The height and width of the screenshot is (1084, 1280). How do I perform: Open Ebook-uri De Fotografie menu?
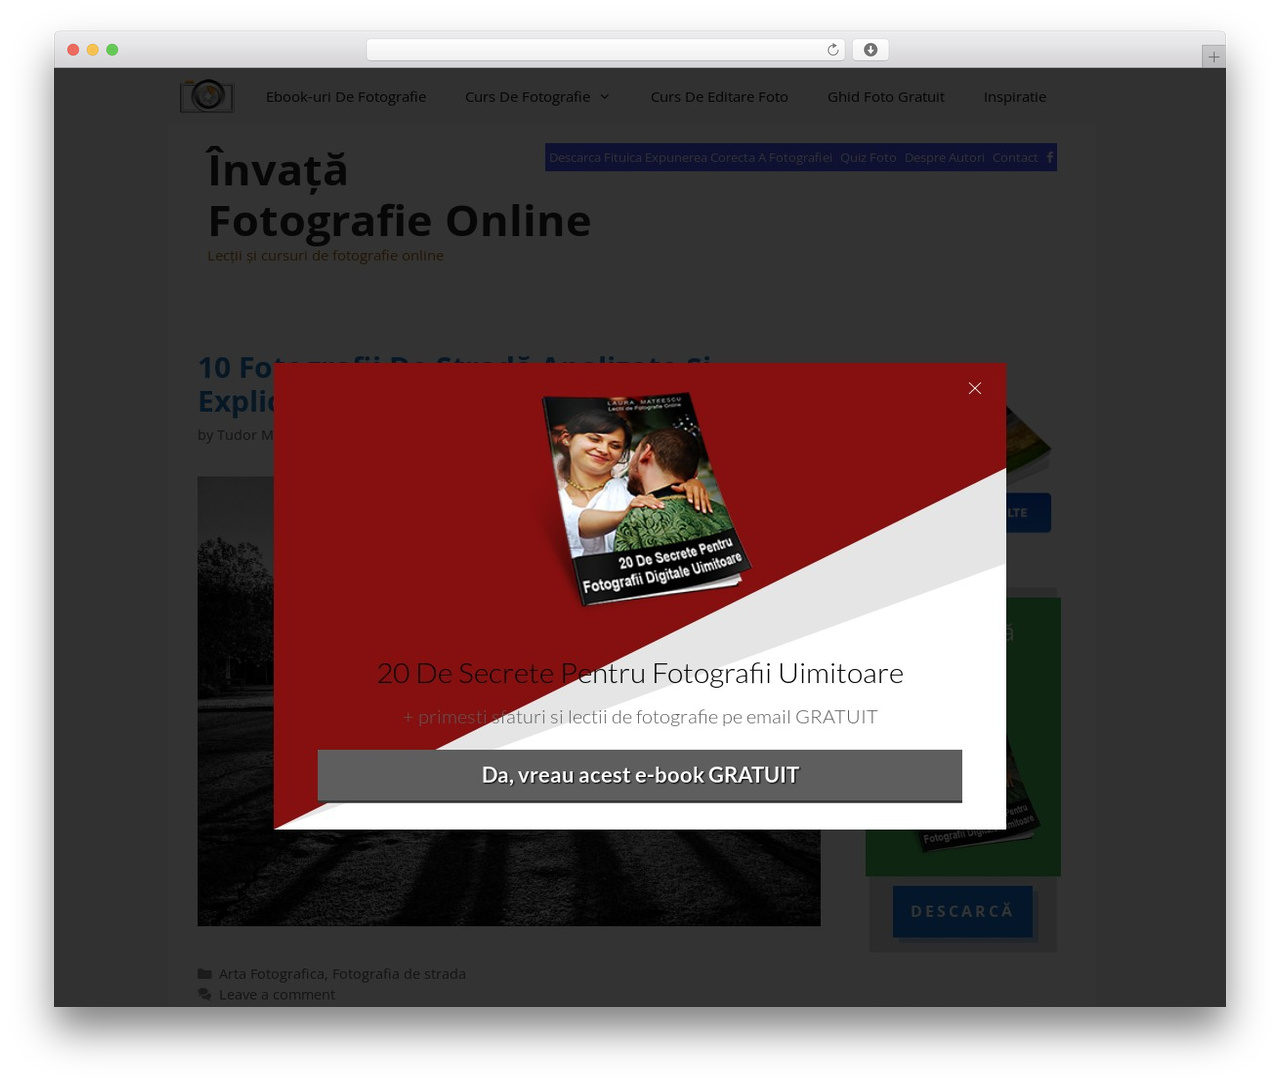coord(346,97)
